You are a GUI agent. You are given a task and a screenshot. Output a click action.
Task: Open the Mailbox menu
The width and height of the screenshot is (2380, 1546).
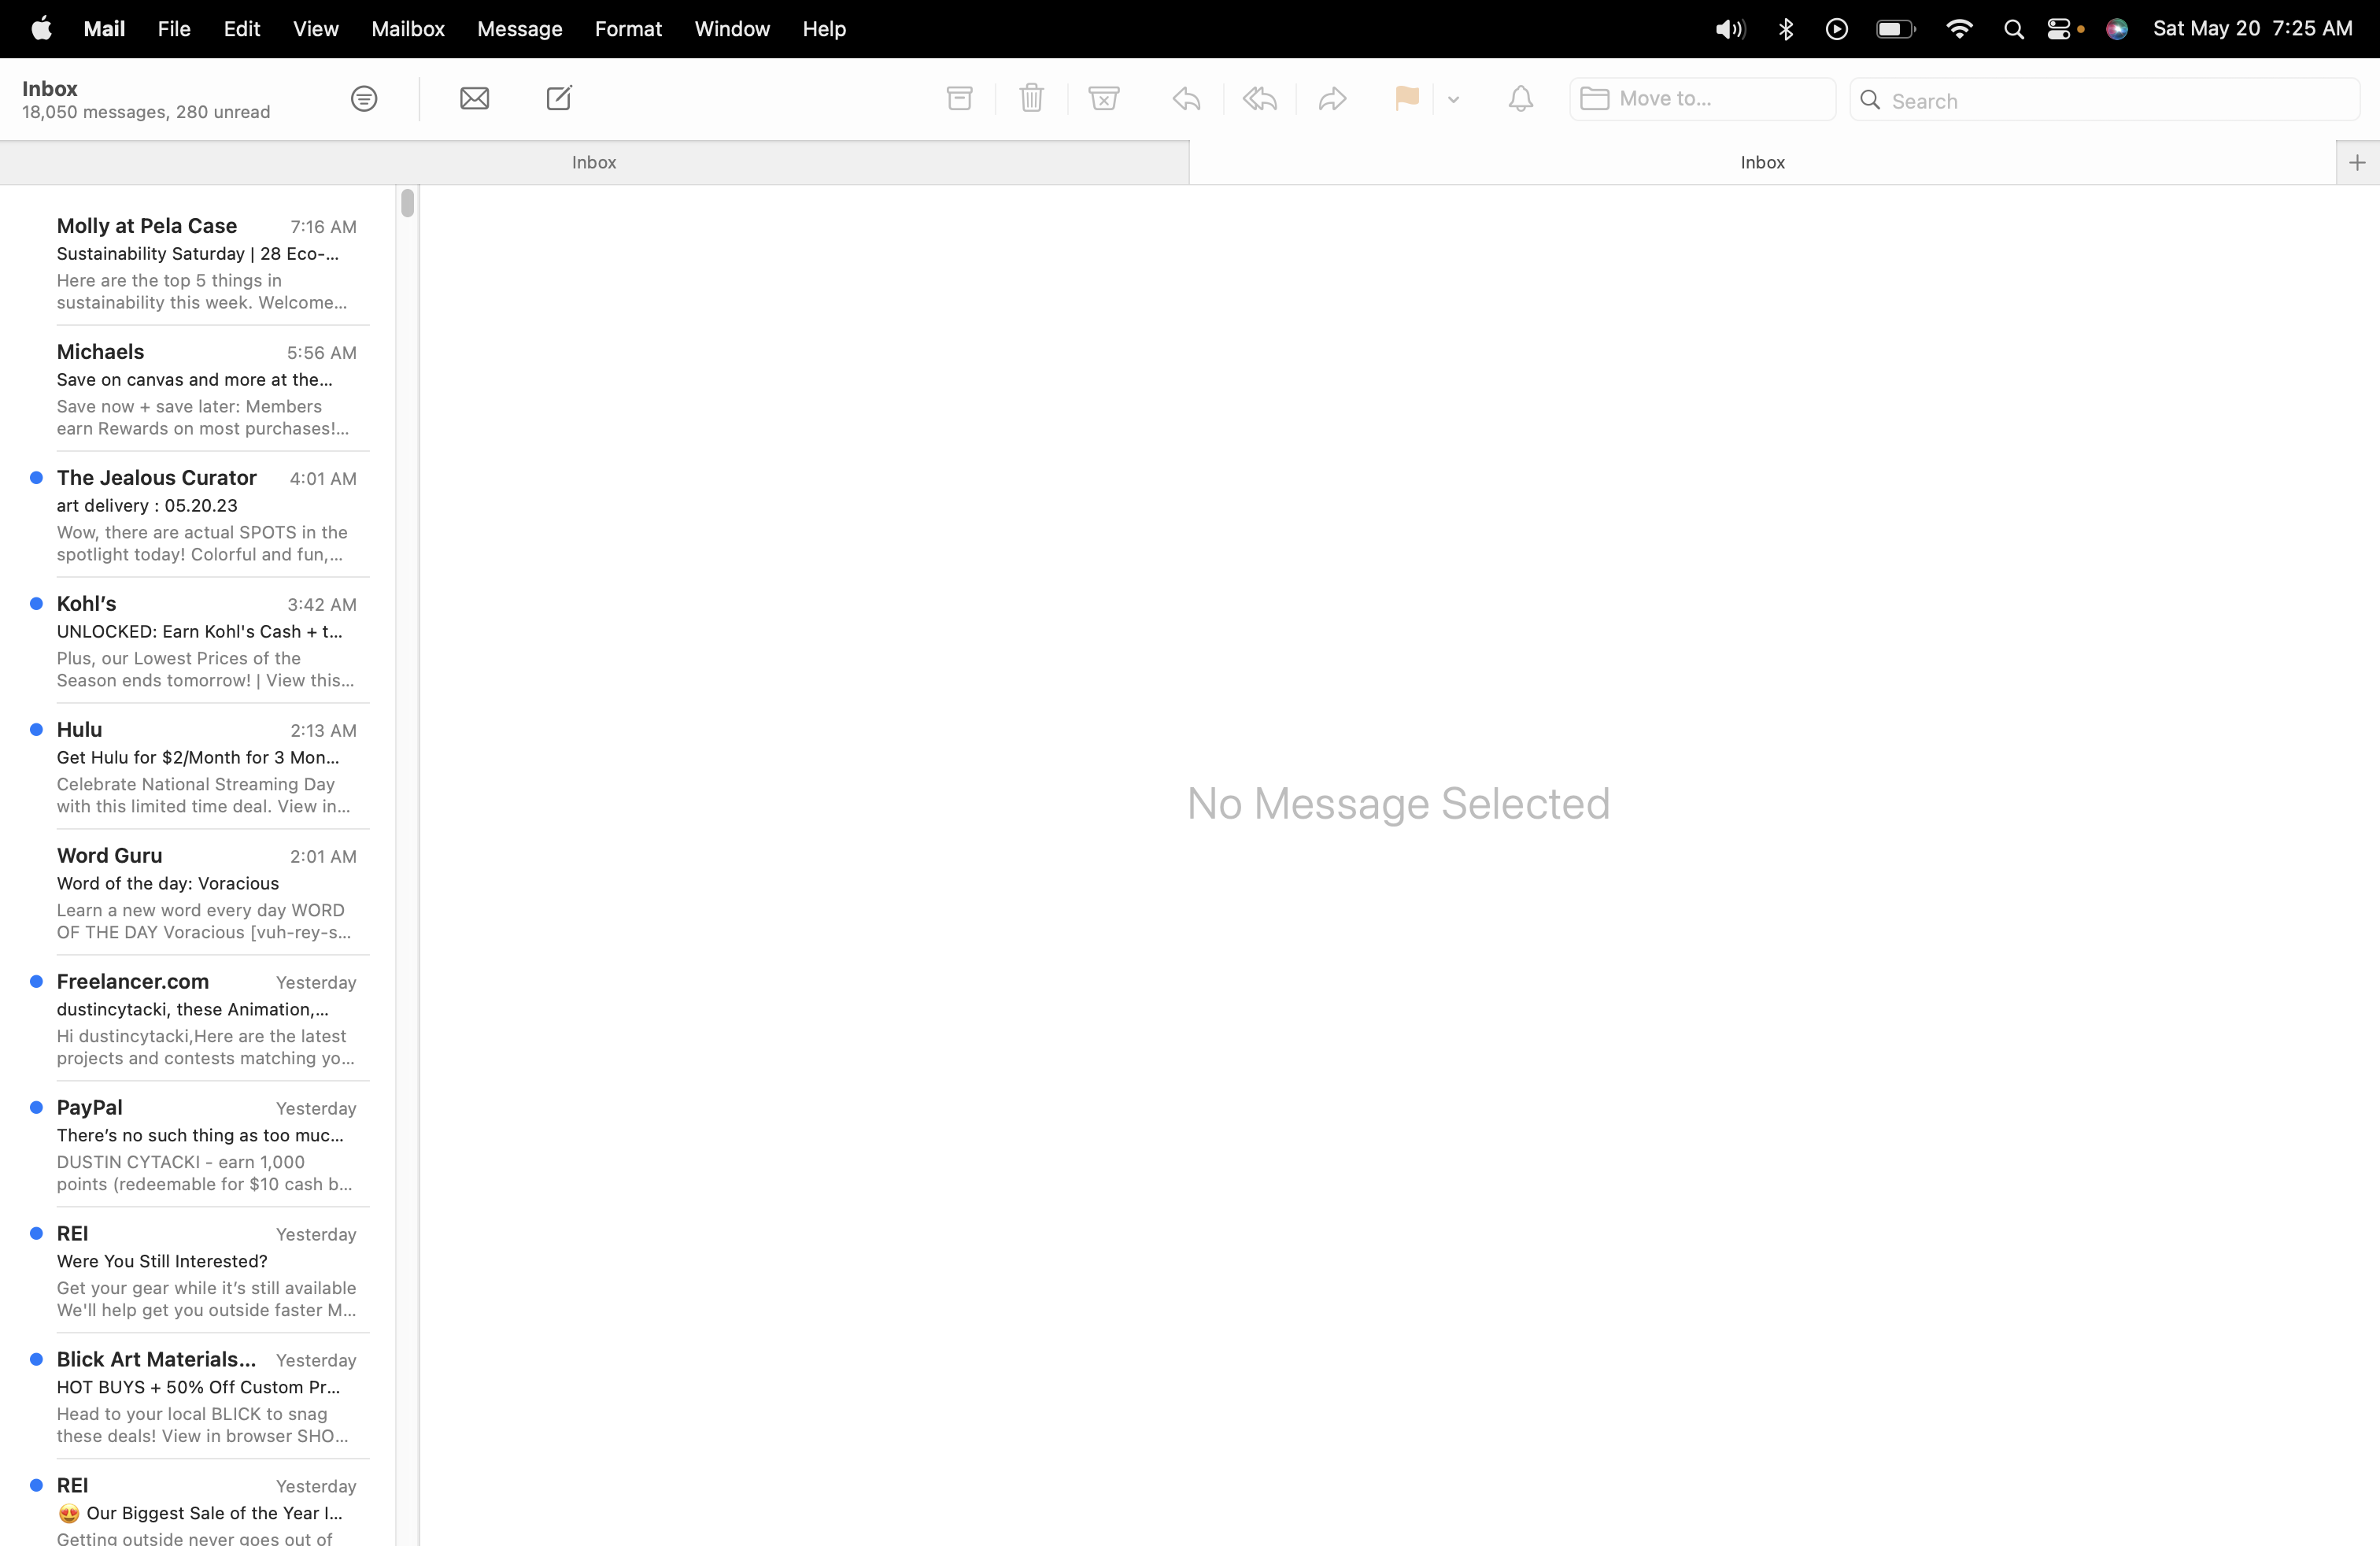click(x=408, y=29)
